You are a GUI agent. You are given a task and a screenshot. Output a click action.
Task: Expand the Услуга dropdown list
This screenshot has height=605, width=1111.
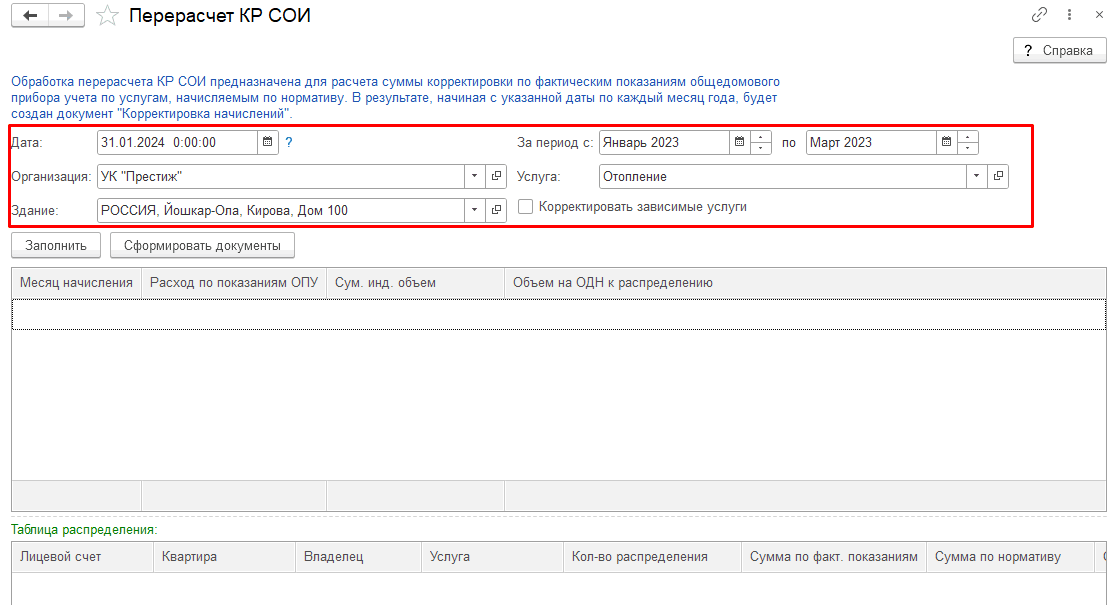[x=975, y=177]
